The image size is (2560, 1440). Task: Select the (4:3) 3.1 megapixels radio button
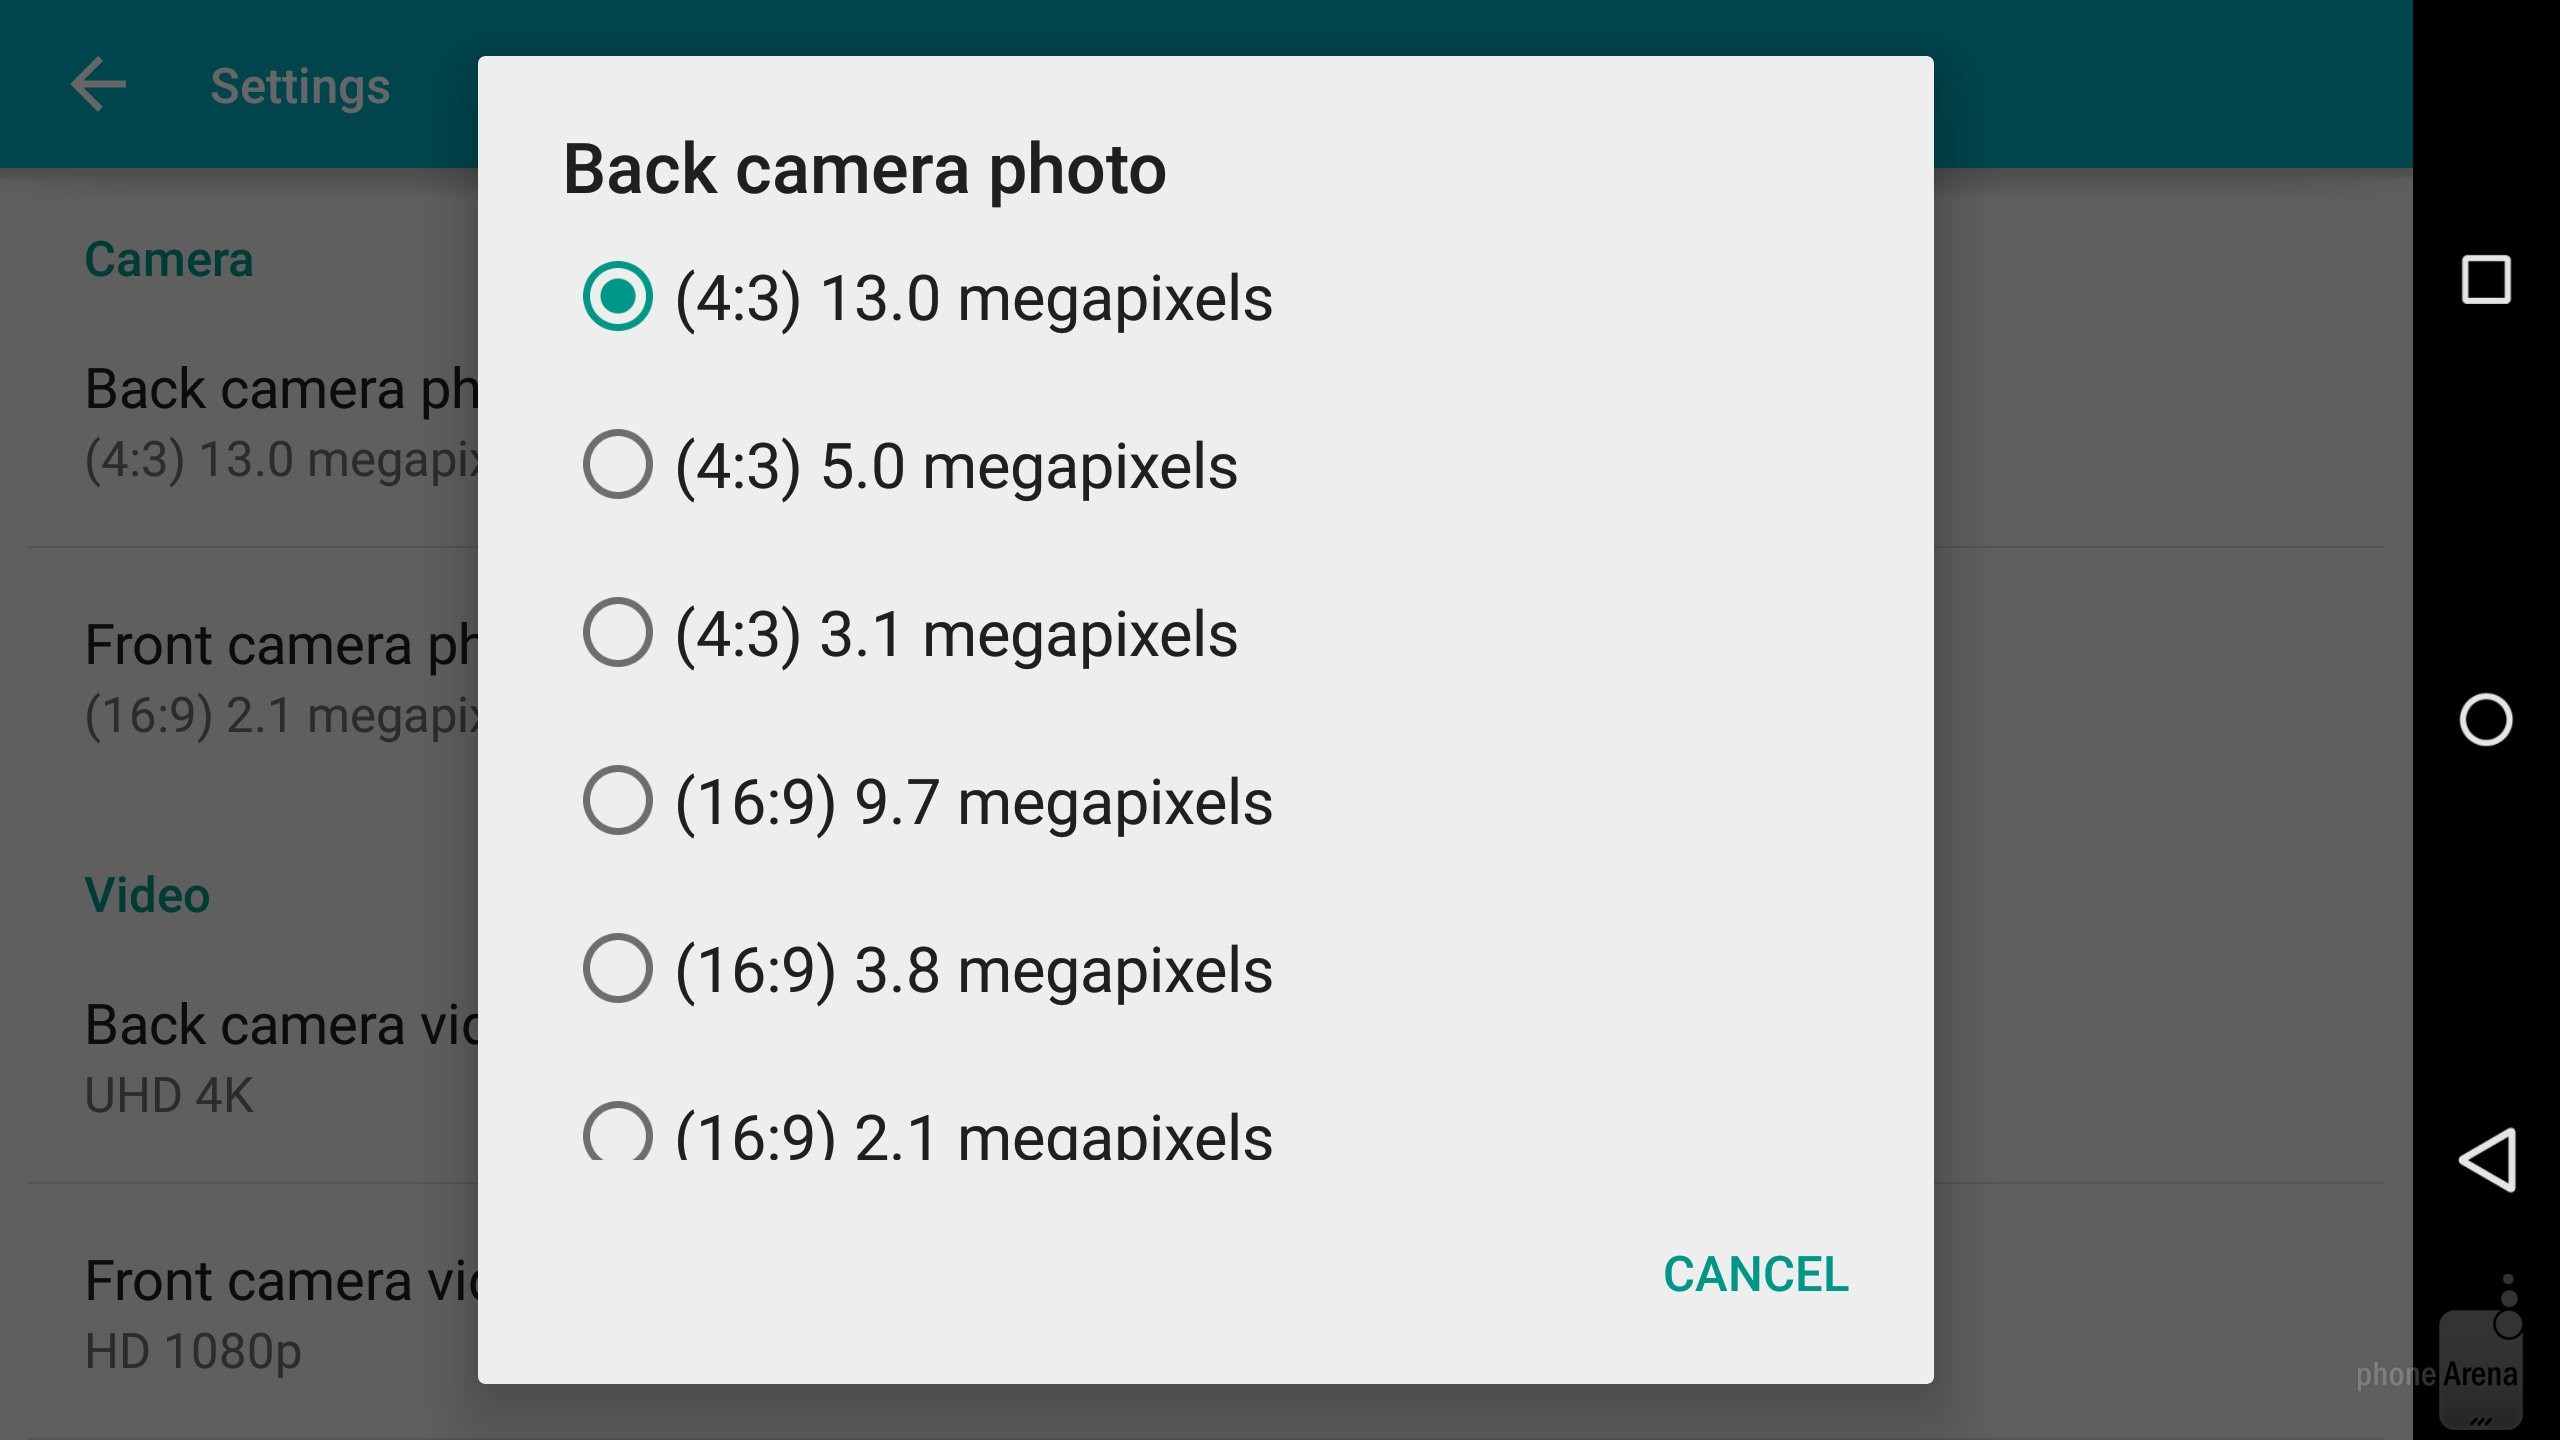pyautogui.click(x=617, y=633)
